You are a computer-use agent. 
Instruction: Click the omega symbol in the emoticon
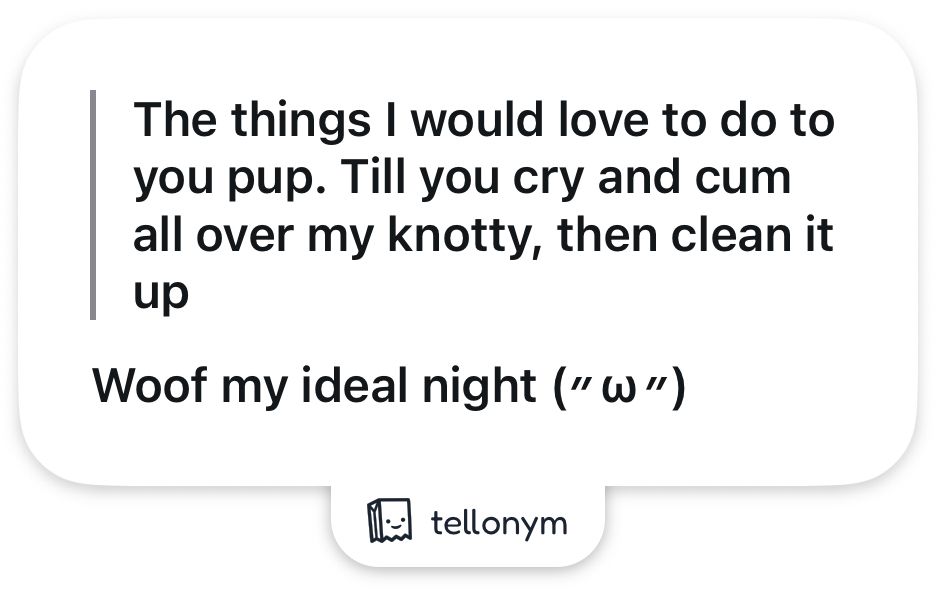620,391
